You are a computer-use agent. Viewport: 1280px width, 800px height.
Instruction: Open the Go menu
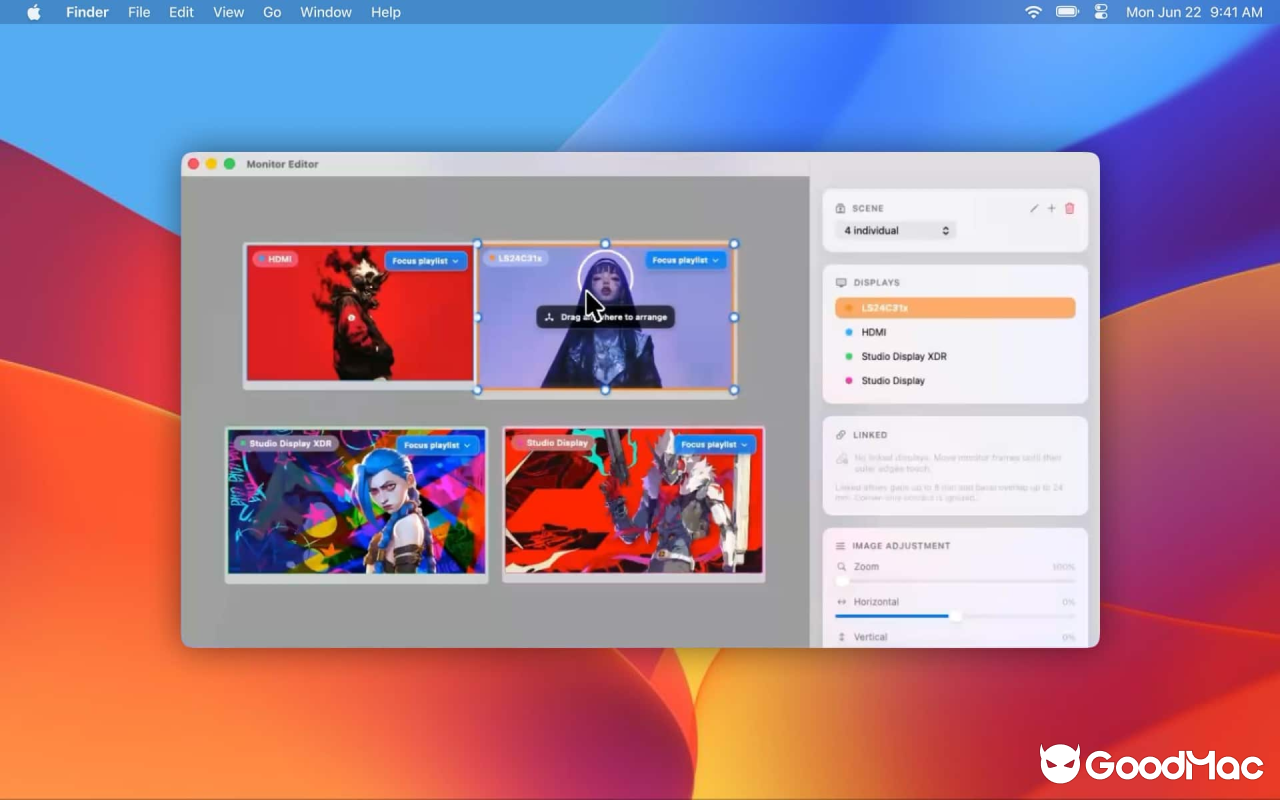(x=272, y=12)
